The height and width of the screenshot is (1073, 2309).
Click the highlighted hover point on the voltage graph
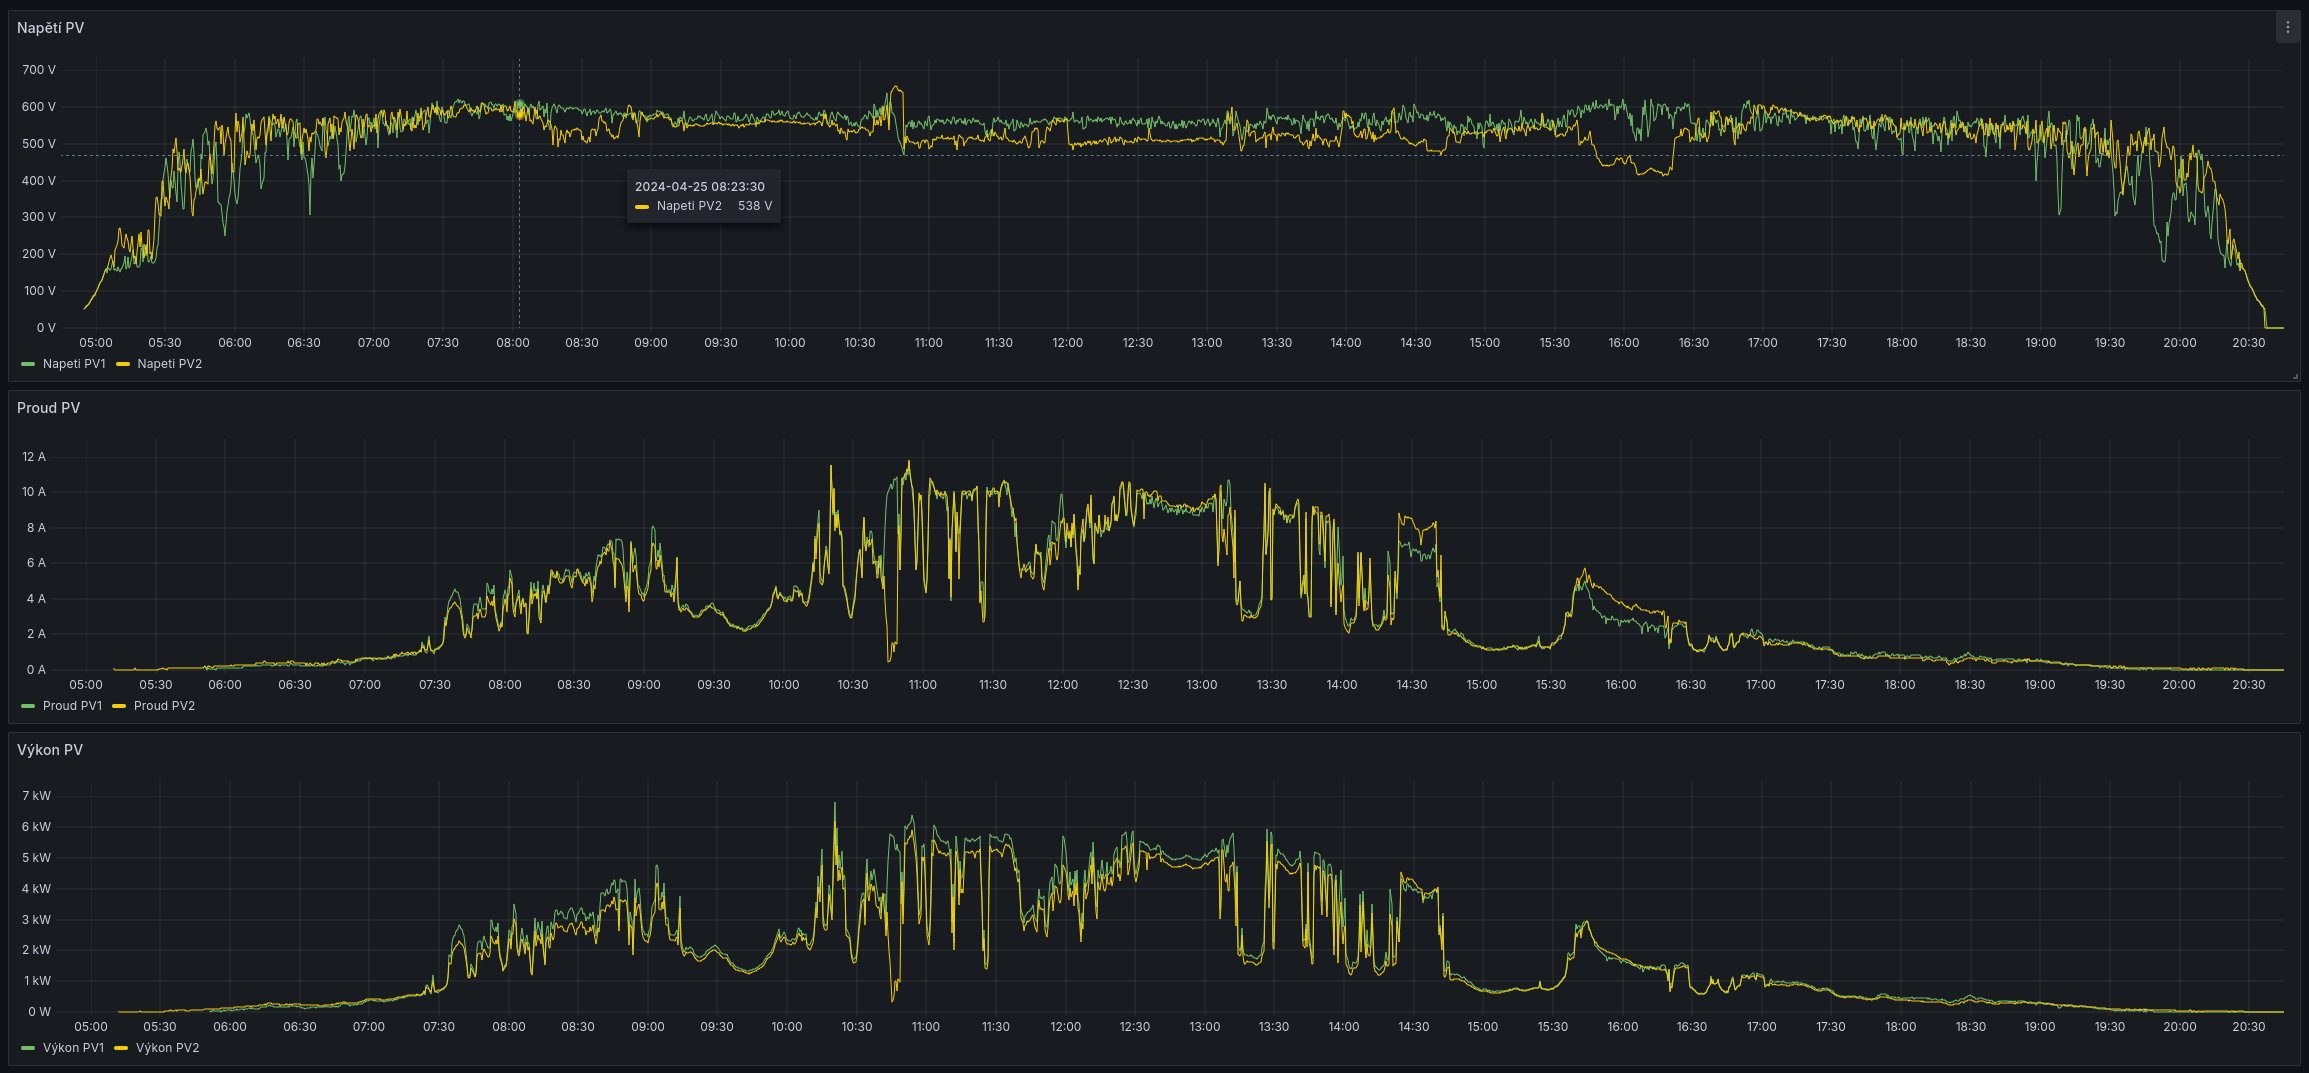click(x=519, y=106)
